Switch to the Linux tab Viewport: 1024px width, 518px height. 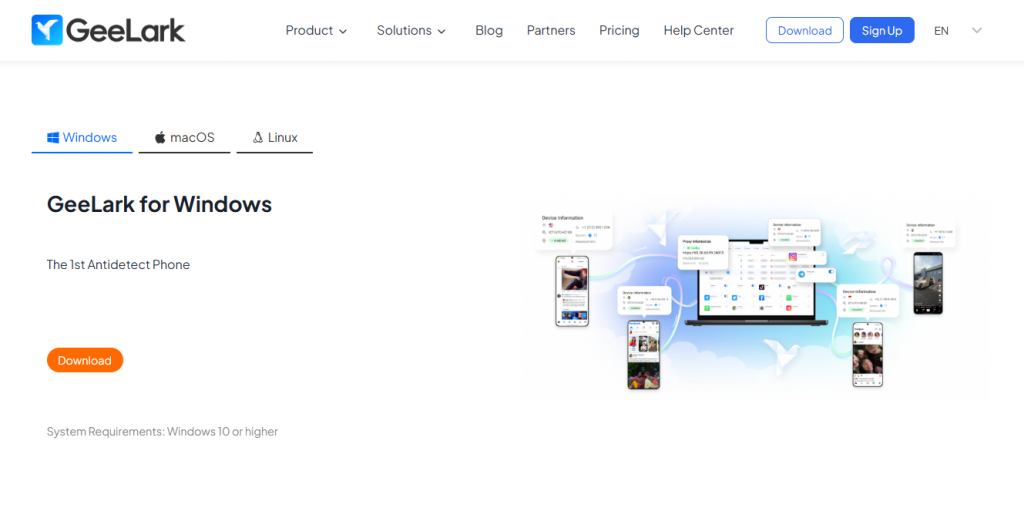click(x=274, y=138)
